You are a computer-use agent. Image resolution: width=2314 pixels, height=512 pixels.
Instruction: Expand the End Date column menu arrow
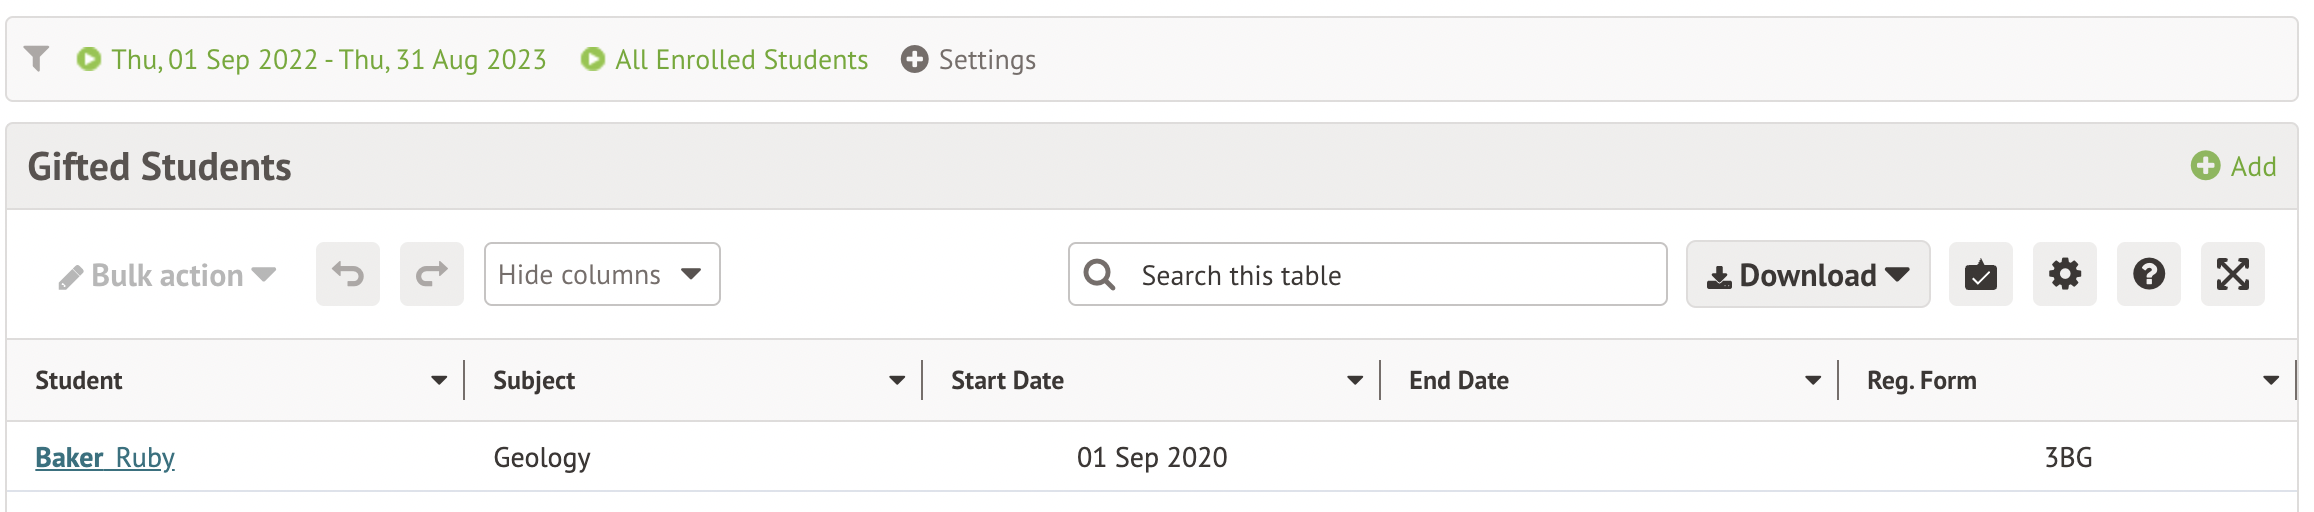point(1813,381)
